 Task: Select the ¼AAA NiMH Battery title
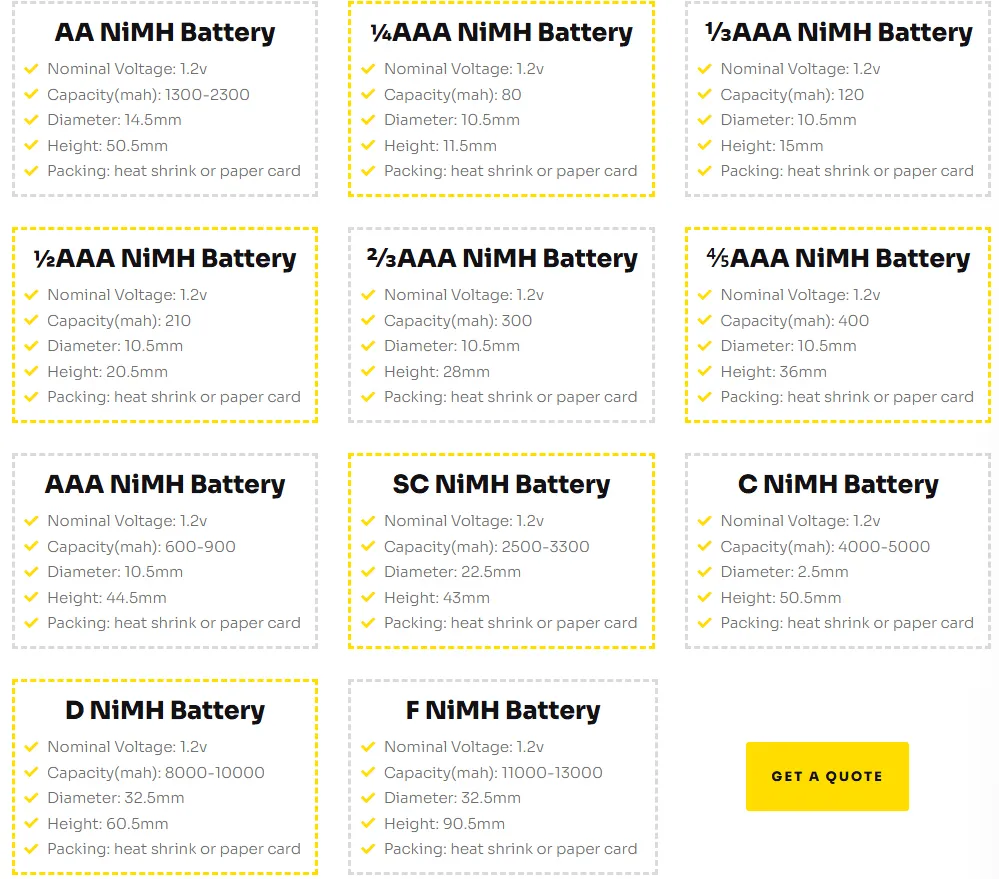[501, 33]
